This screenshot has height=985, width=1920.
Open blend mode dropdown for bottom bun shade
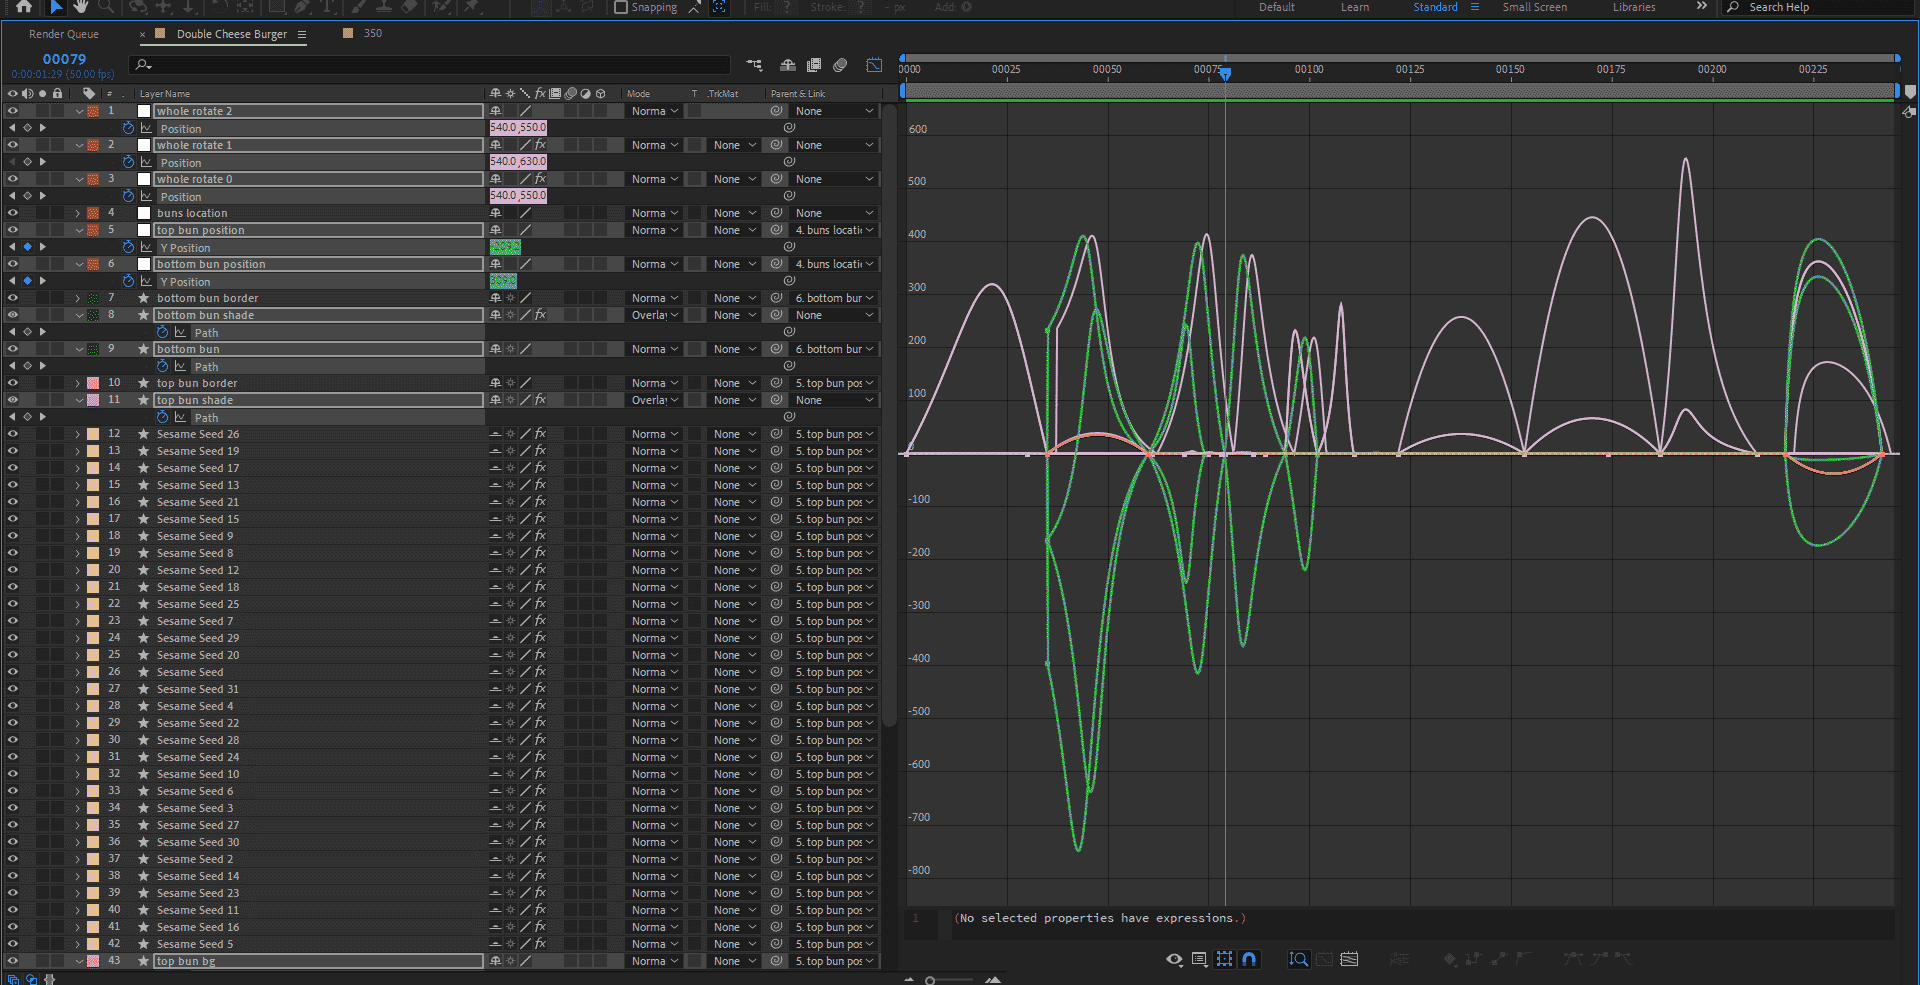654,315
